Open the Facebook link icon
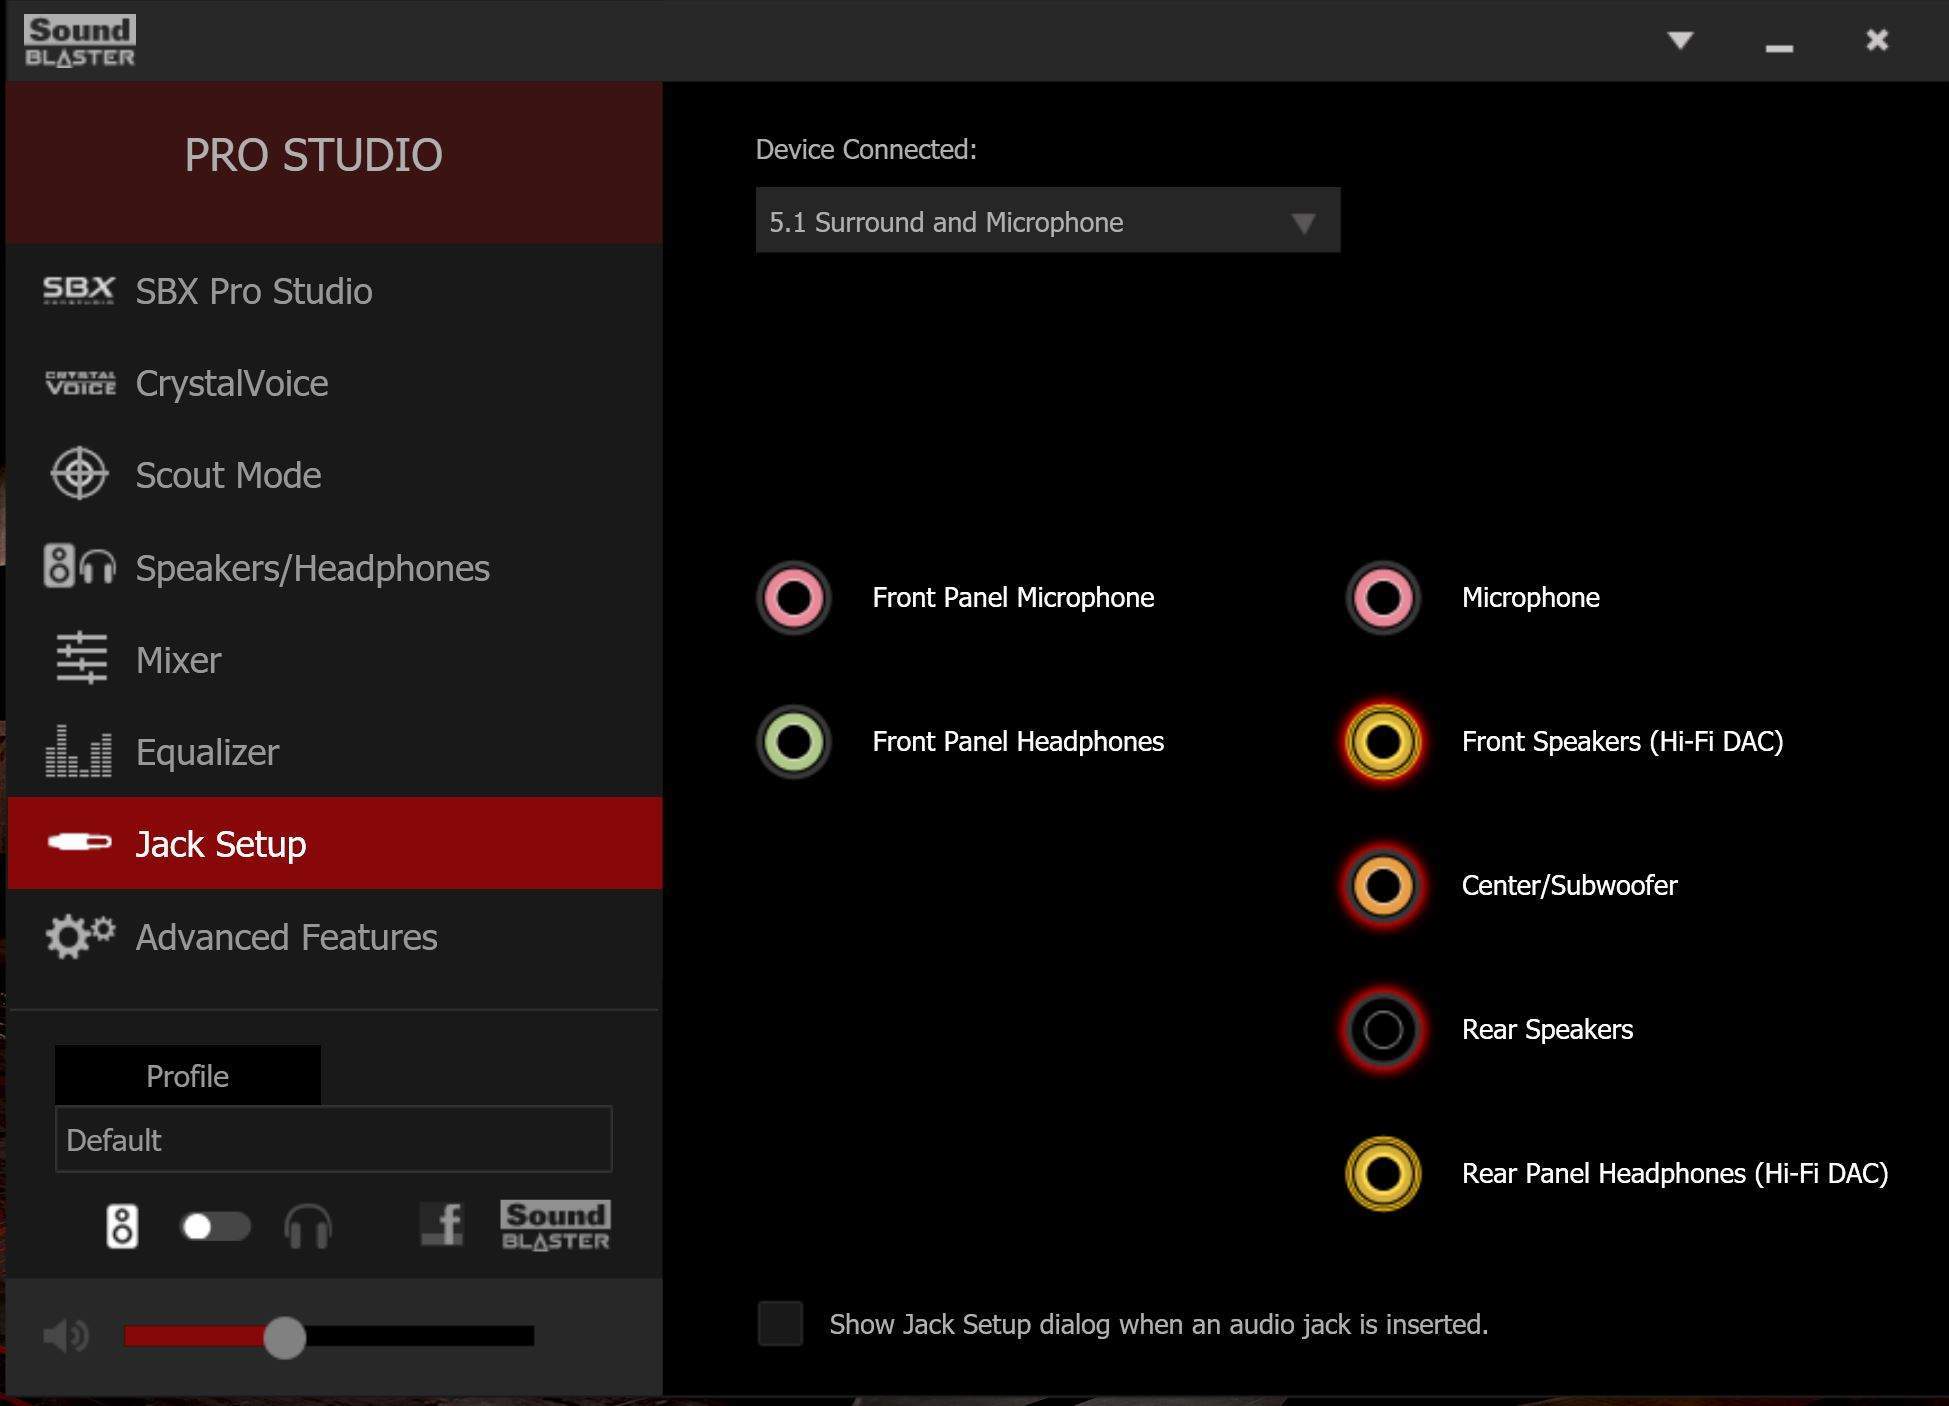 (x=442, y=1224)
